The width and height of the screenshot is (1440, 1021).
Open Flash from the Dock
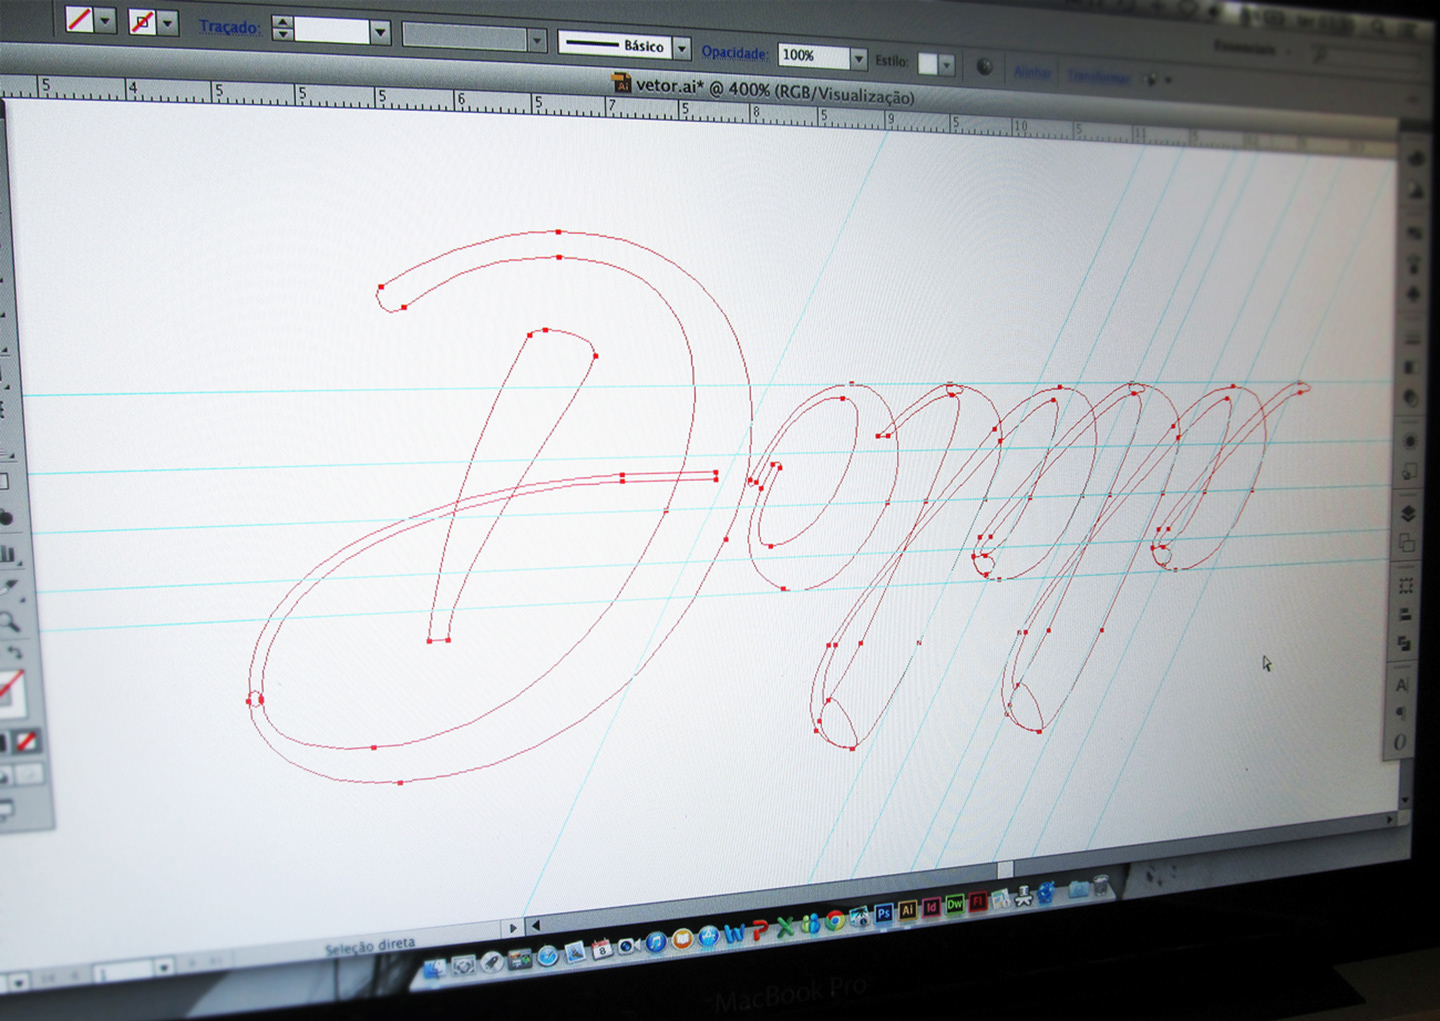tap(978, 900)
